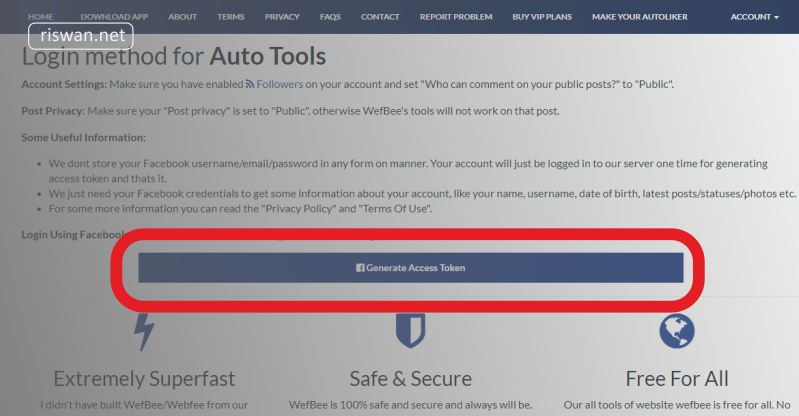Open the ABOUT page
This screenshot has width=799, height=416.
[x=182, y=17]
